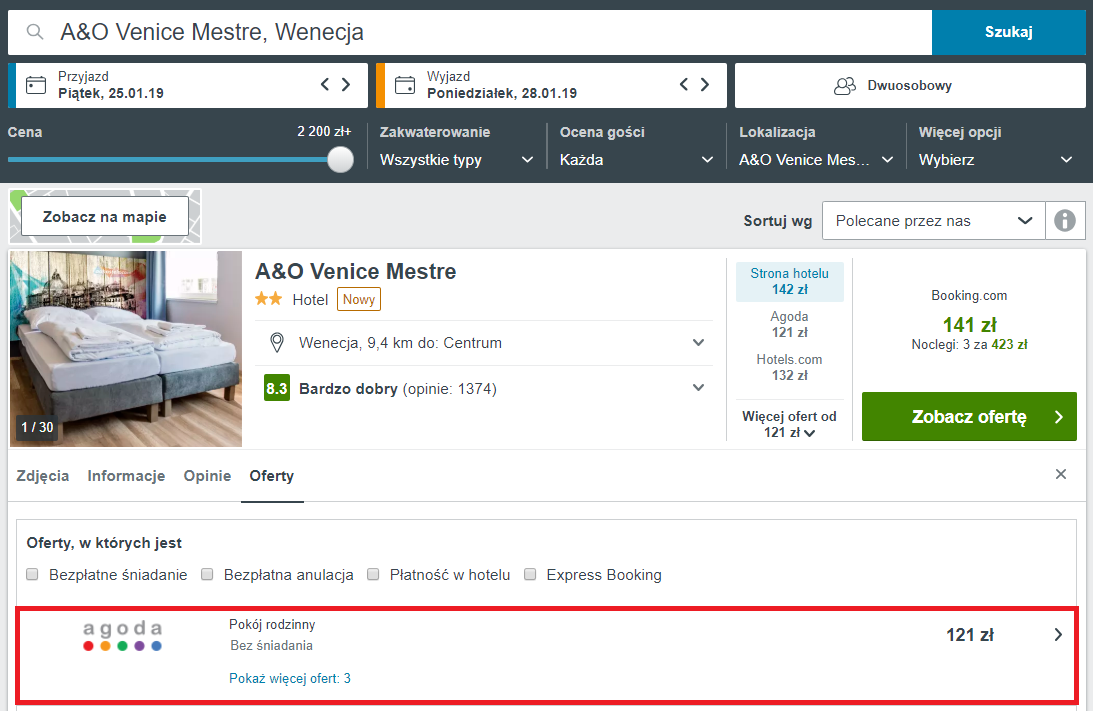Close the hotel details panel
Image resolution: width=1093 pixels, height=711 pixels.
1061,474
